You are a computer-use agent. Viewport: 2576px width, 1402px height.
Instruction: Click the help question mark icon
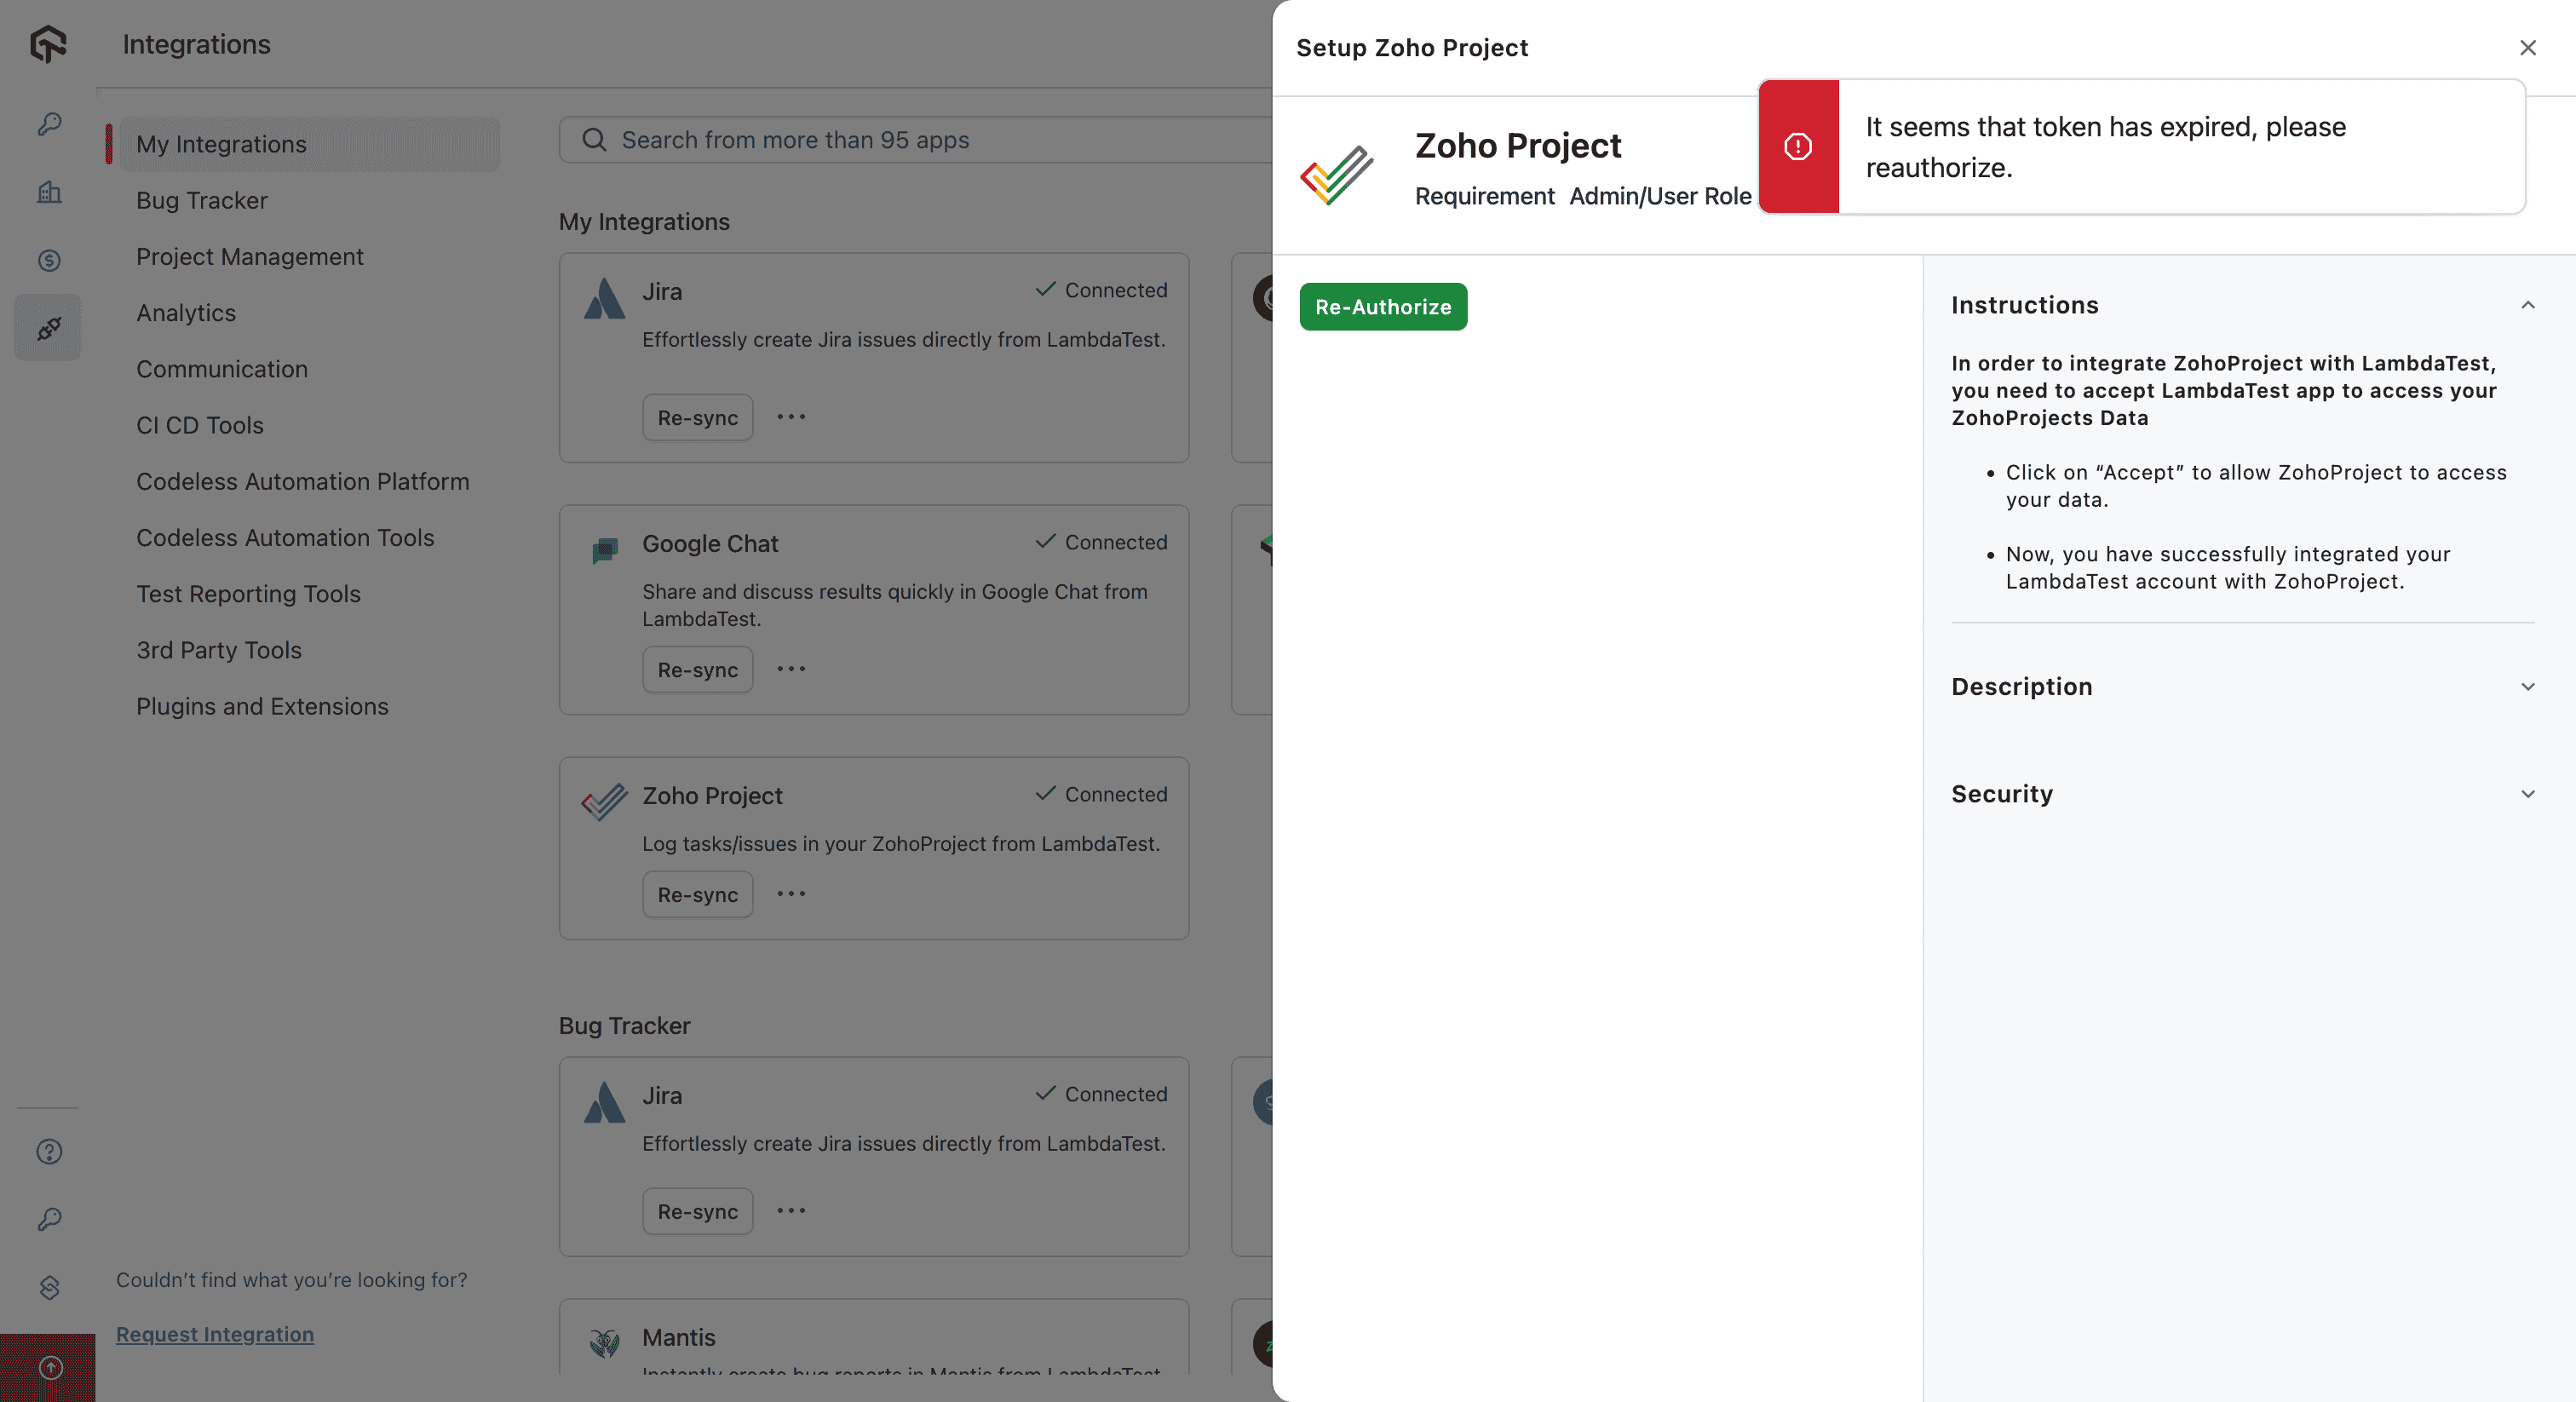pyautogui.click(x=49, y=1152)
